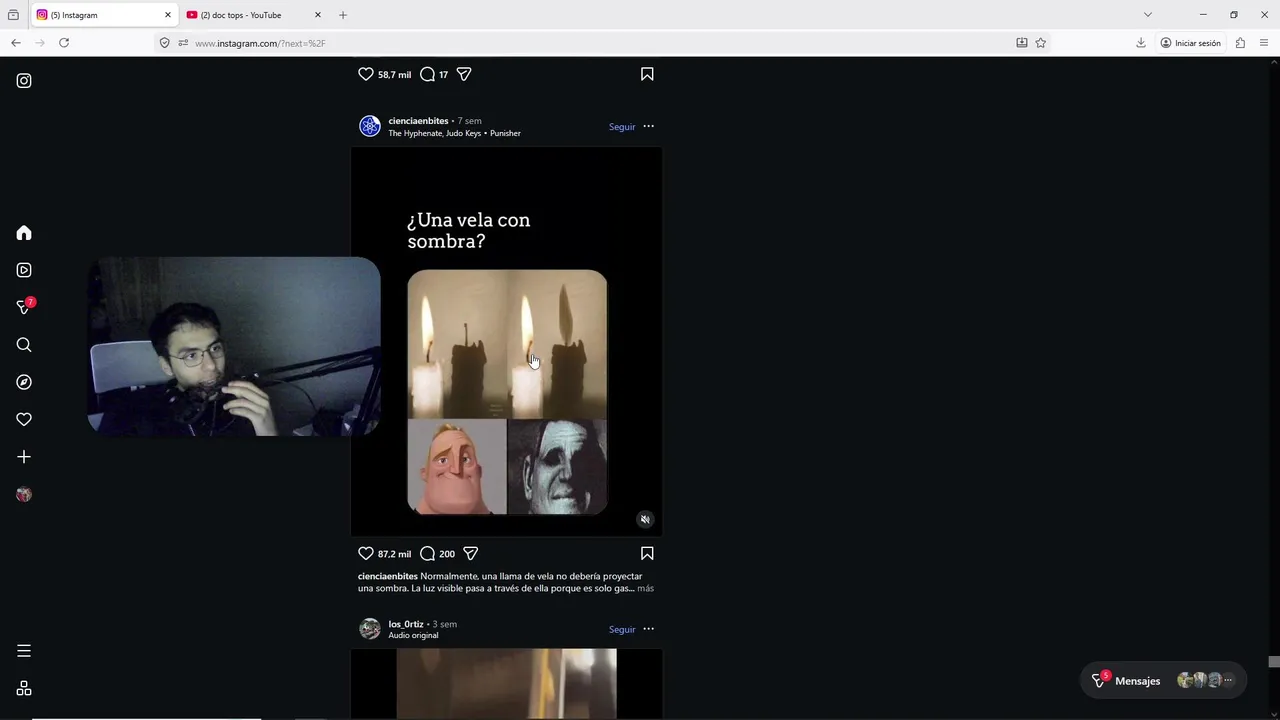Go to Instagram Home icon
The height and width of the screenshot is (720, 1280).
[x=24, y=233]
